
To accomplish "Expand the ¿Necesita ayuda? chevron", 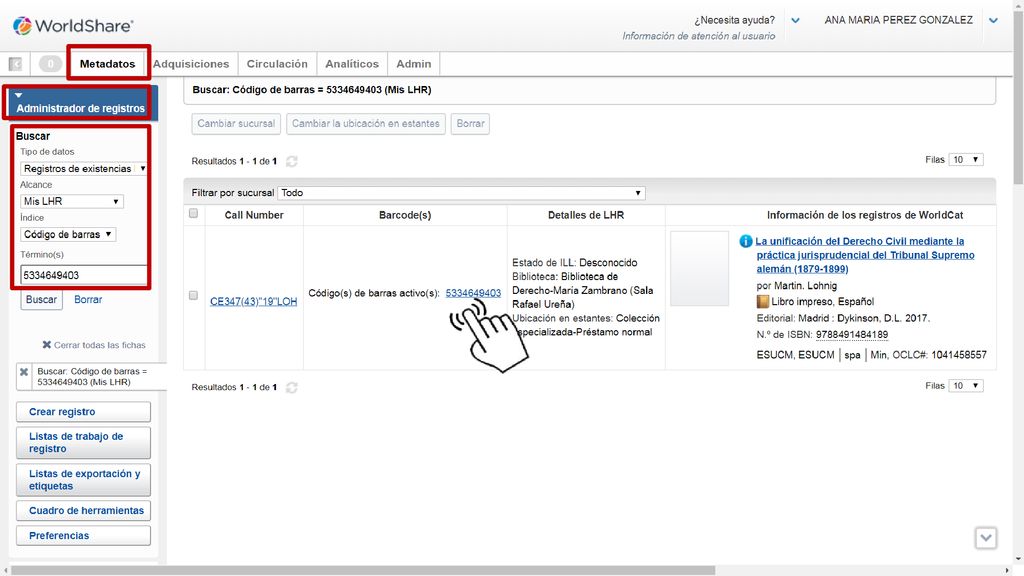I will tap(795, 20).
